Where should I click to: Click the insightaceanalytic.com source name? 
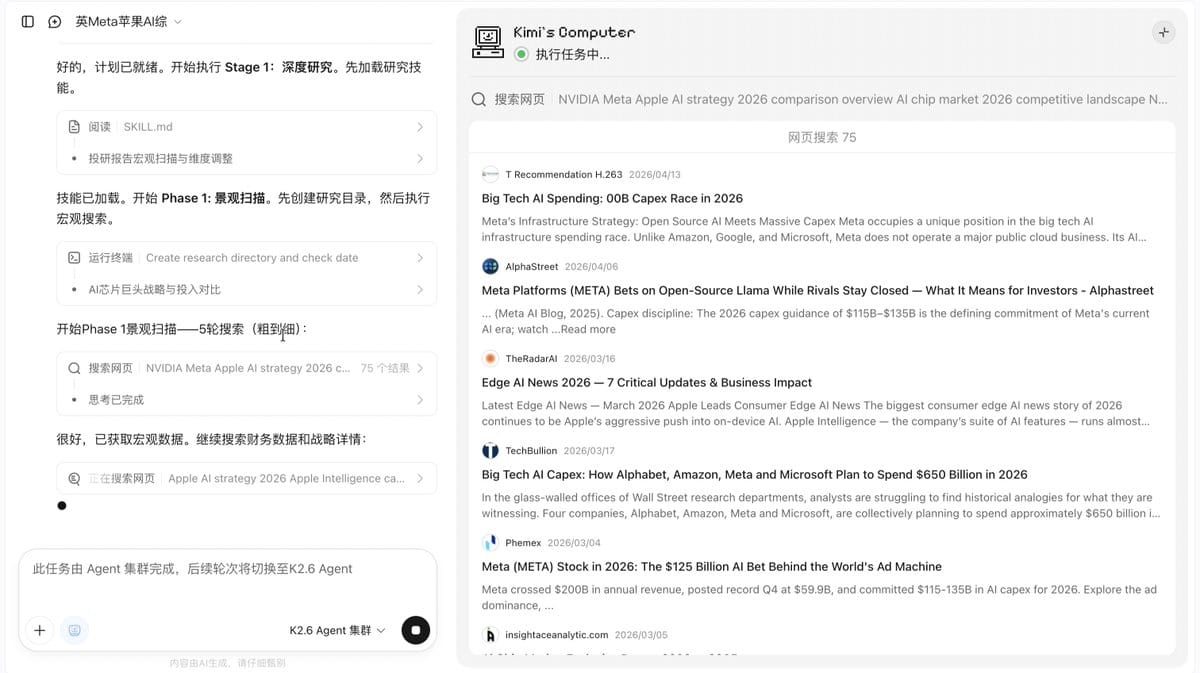556,634
